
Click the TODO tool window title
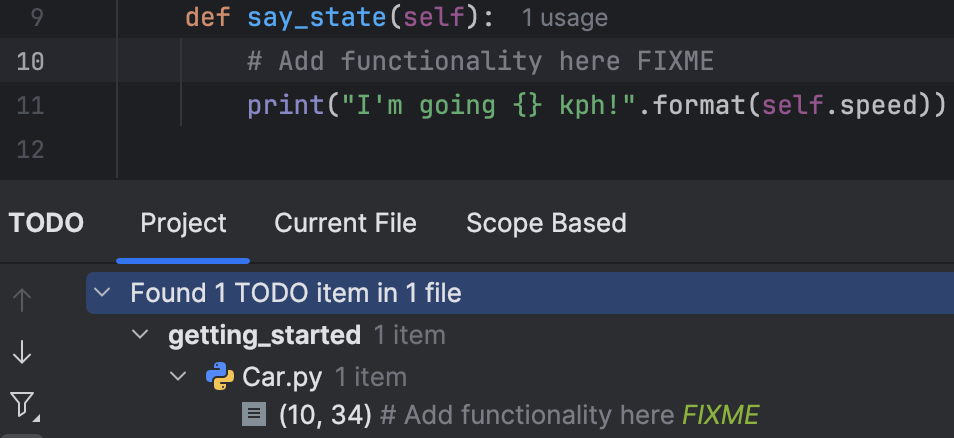click(46, 222)
